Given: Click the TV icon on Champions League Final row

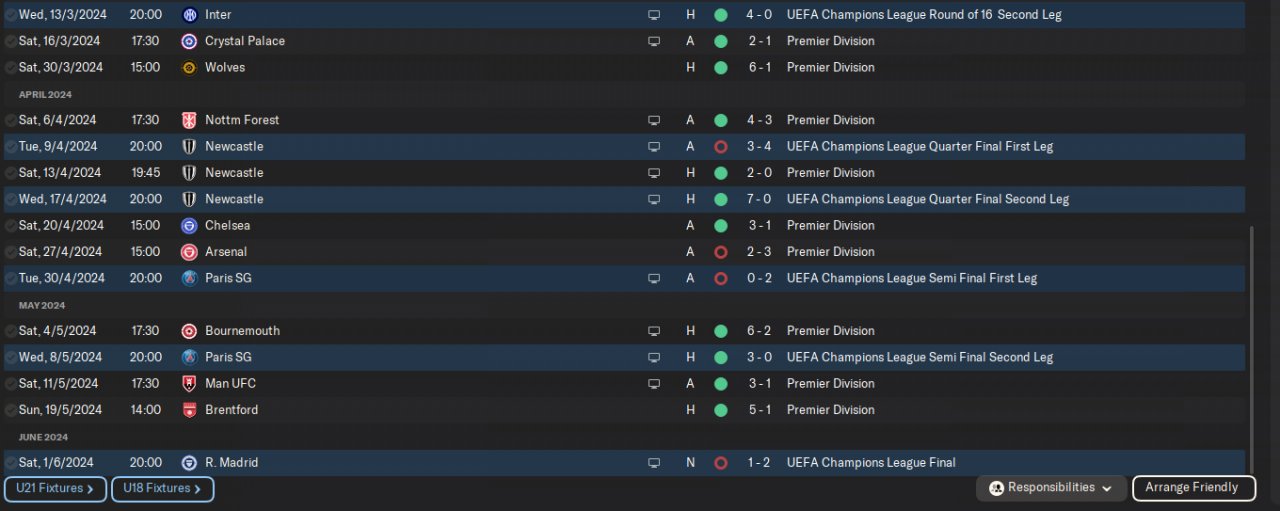Looking at the screenshot, I should point(654,463).
